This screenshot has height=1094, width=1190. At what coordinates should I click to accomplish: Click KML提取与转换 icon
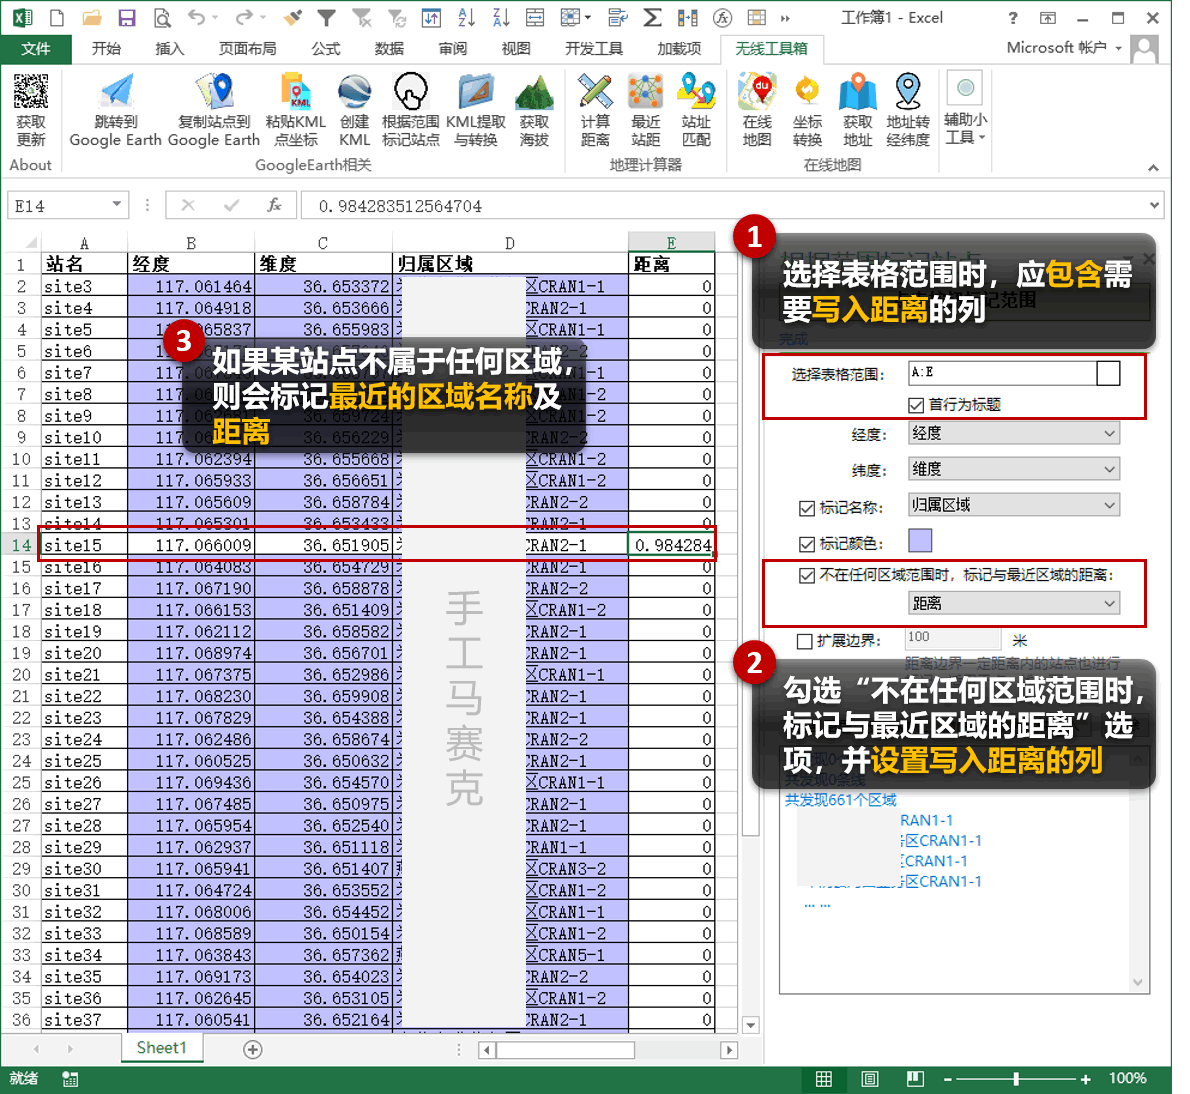(476, 91)
